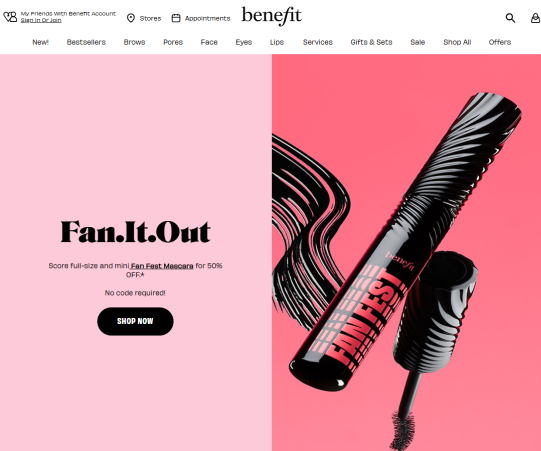The width and height of the screenshot is (541, 451).
Task: Open Gifts & Sets menu
Action: (371, 42)
